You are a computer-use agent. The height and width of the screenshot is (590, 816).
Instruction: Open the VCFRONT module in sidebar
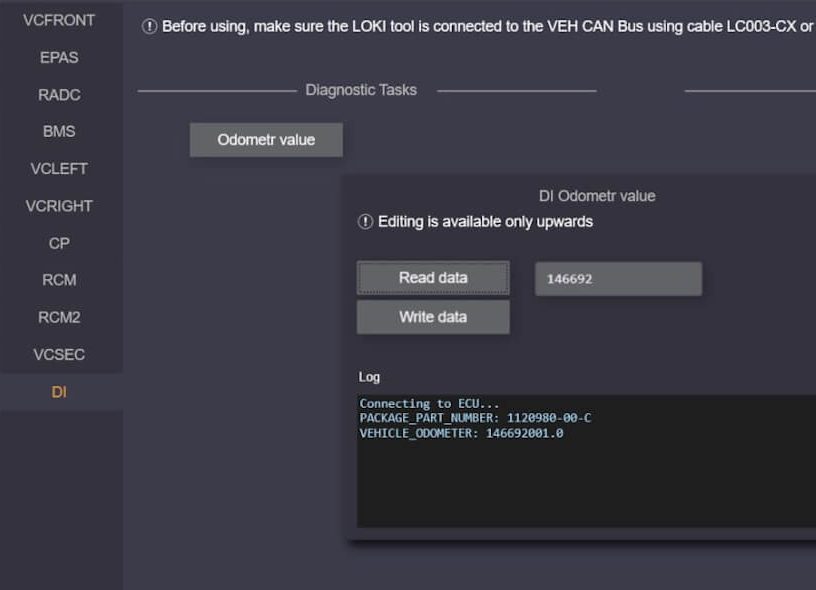tap(59, 20)
